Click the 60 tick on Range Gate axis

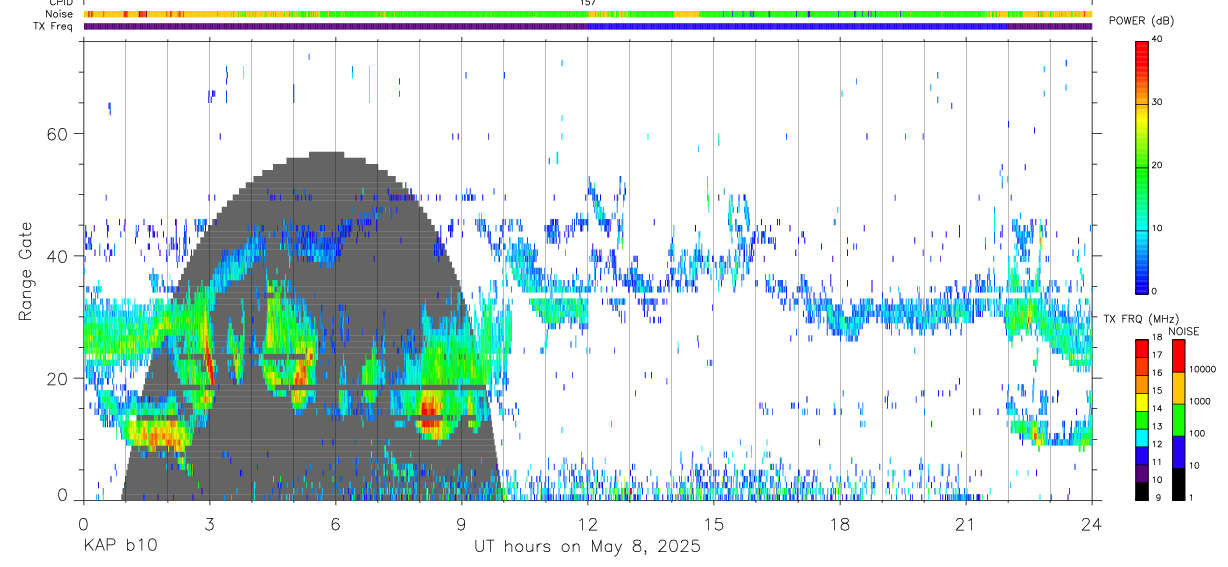(x=58, y=134)
